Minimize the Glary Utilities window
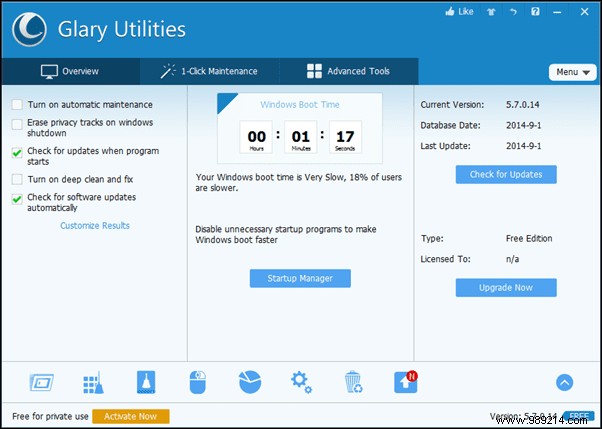This screenshot has height=429, width=602. 557,12
